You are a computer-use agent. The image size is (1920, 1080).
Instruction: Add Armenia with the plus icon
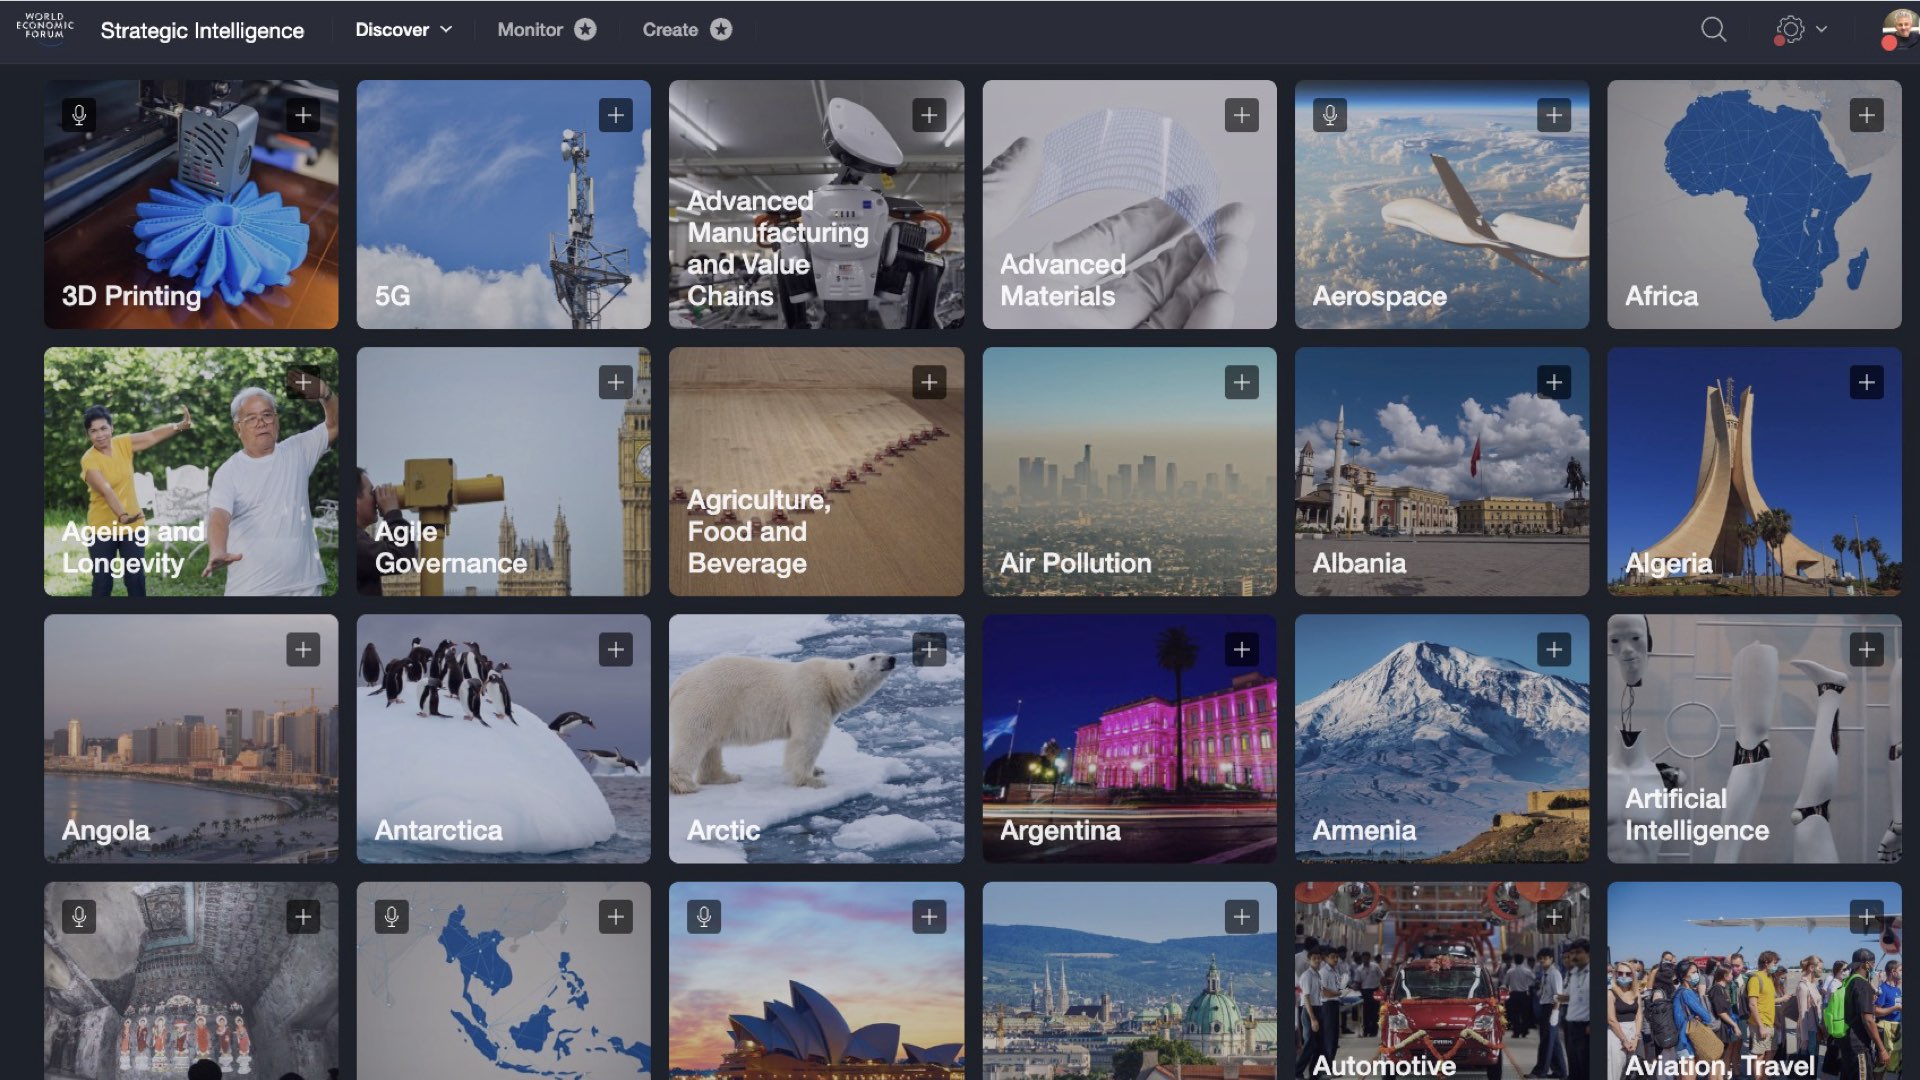[1554, 649]
